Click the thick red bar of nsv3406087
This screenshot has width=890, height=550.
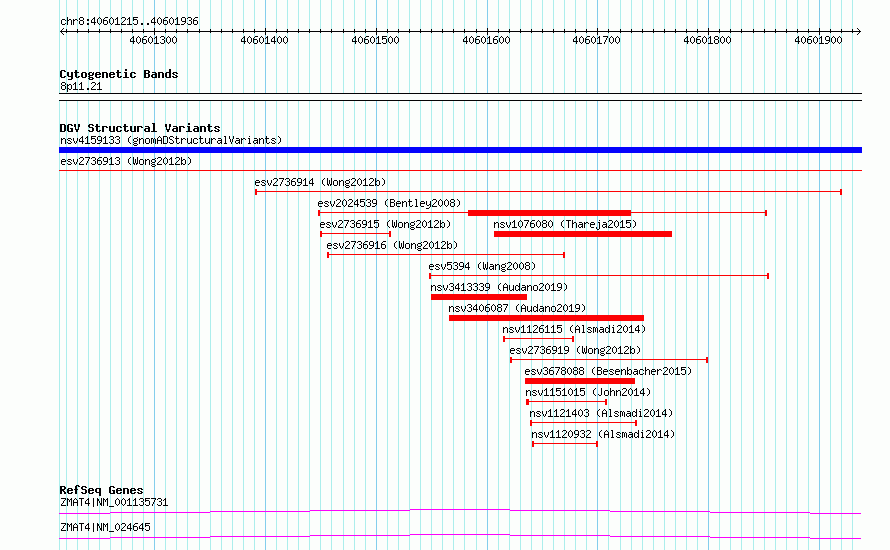tap(547, 318)
